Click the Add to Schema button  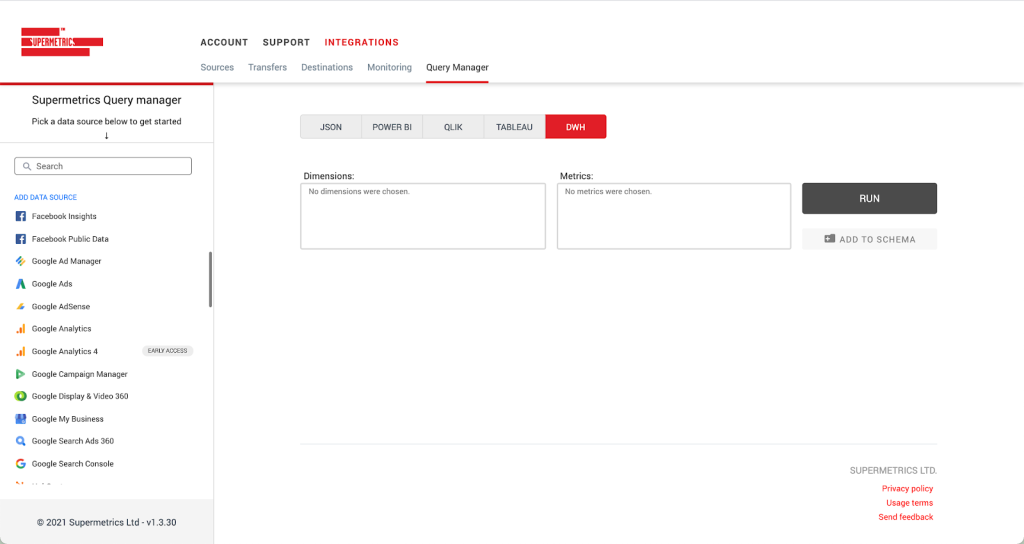point(869,239)
